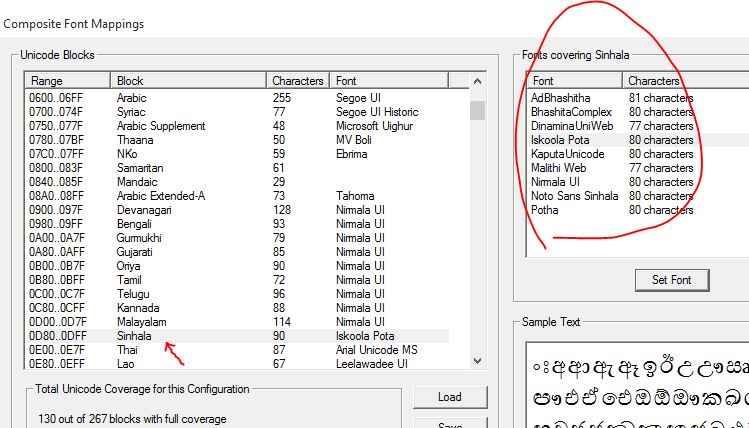Select the Gujarati block row

coord(237,252)
